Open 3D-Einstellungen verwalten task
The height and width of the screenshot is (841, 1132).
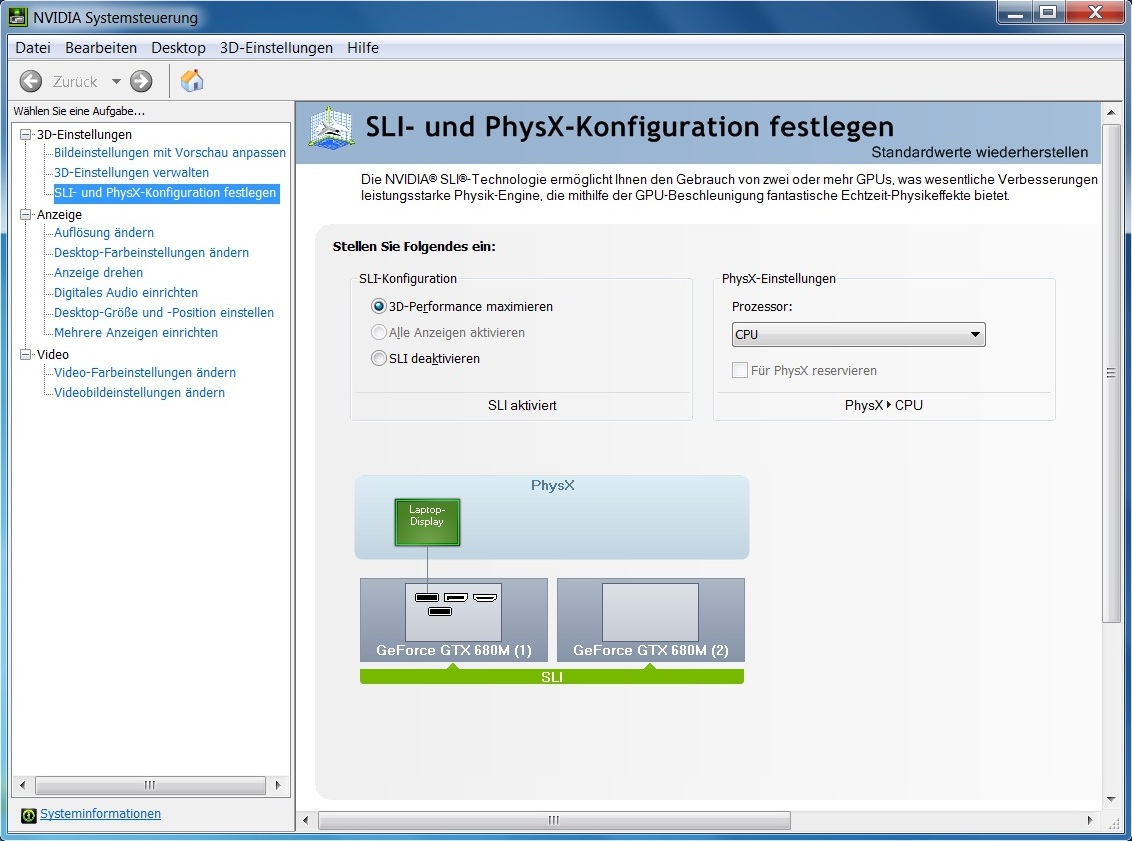click(x=131, y=173)
